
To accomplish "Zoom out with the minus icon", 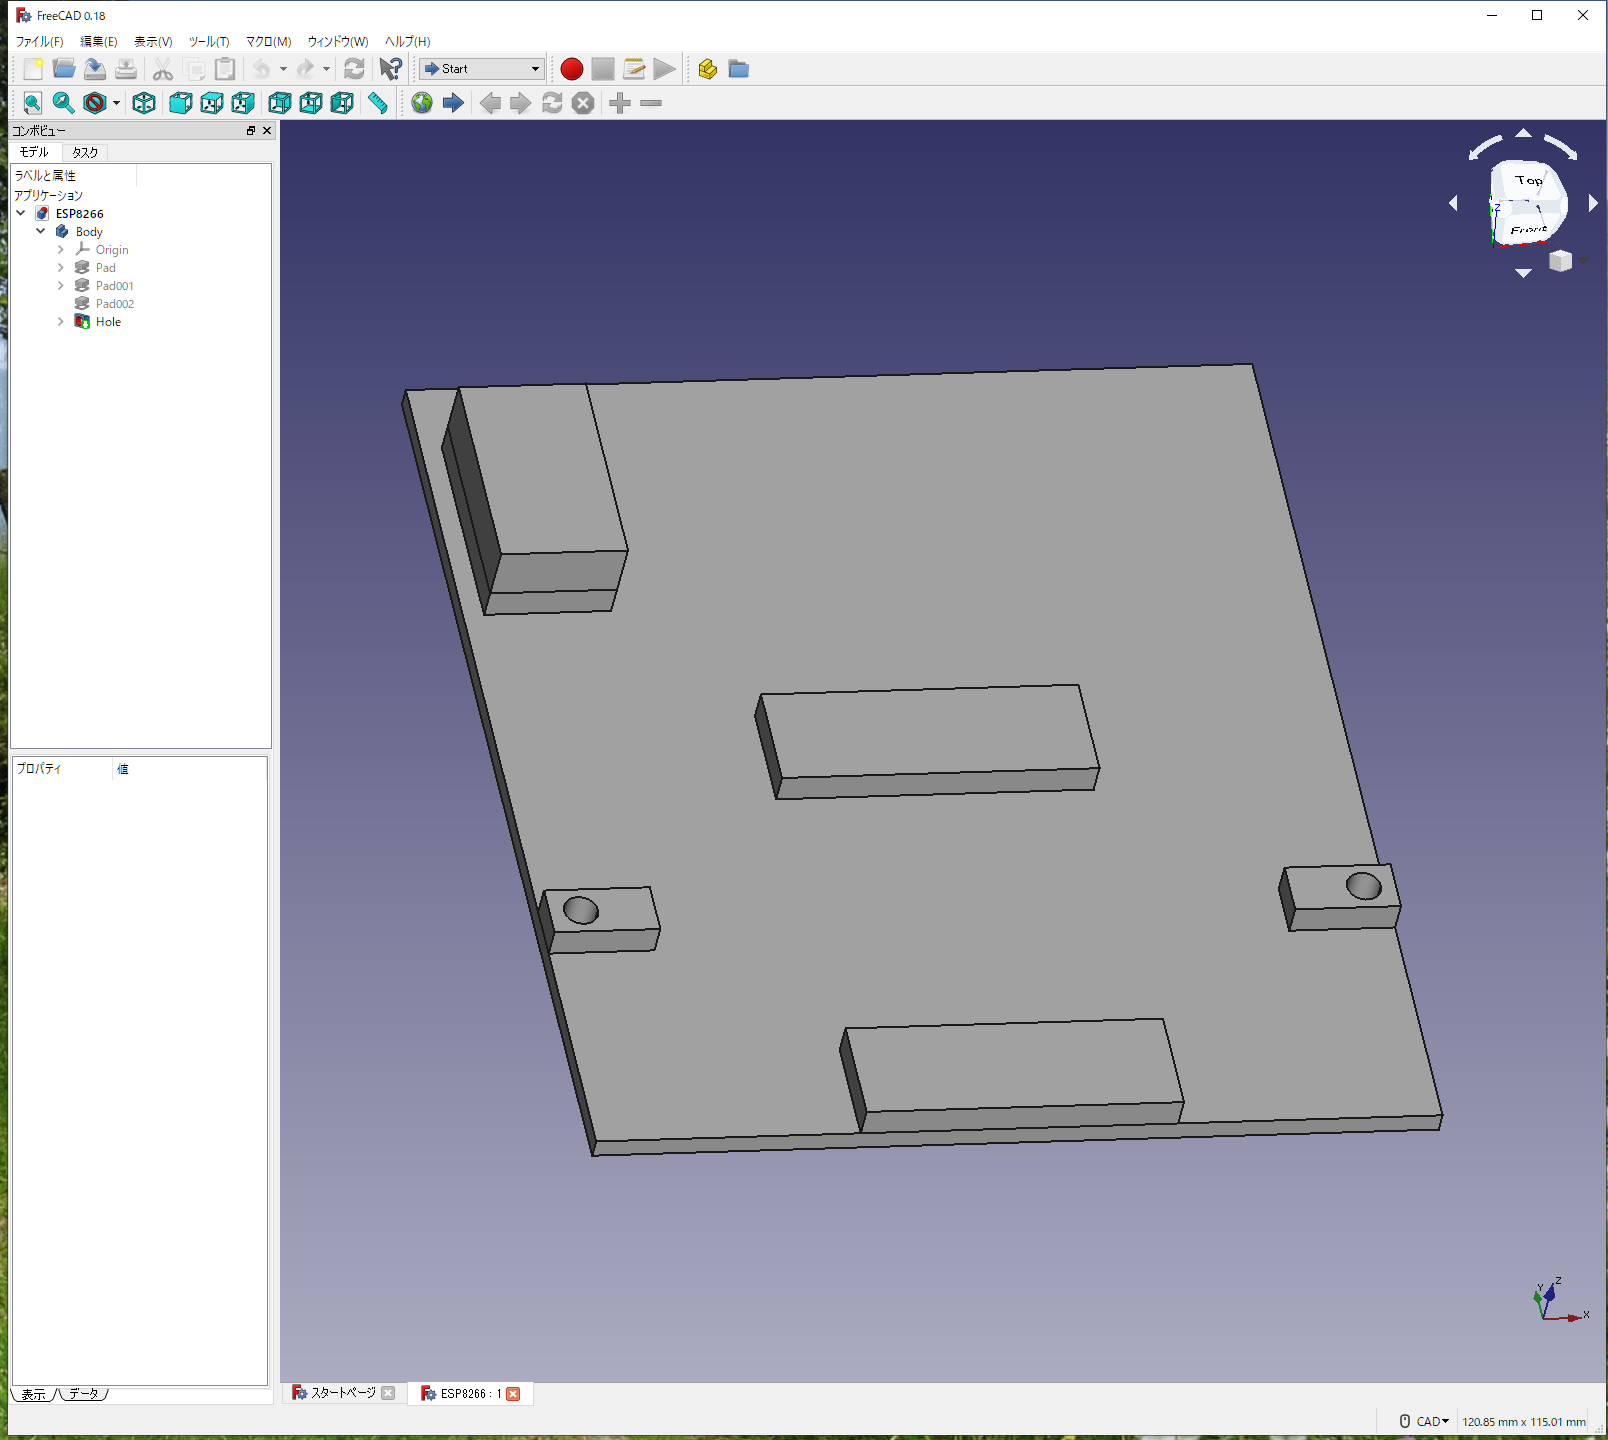I will (651, 103).
